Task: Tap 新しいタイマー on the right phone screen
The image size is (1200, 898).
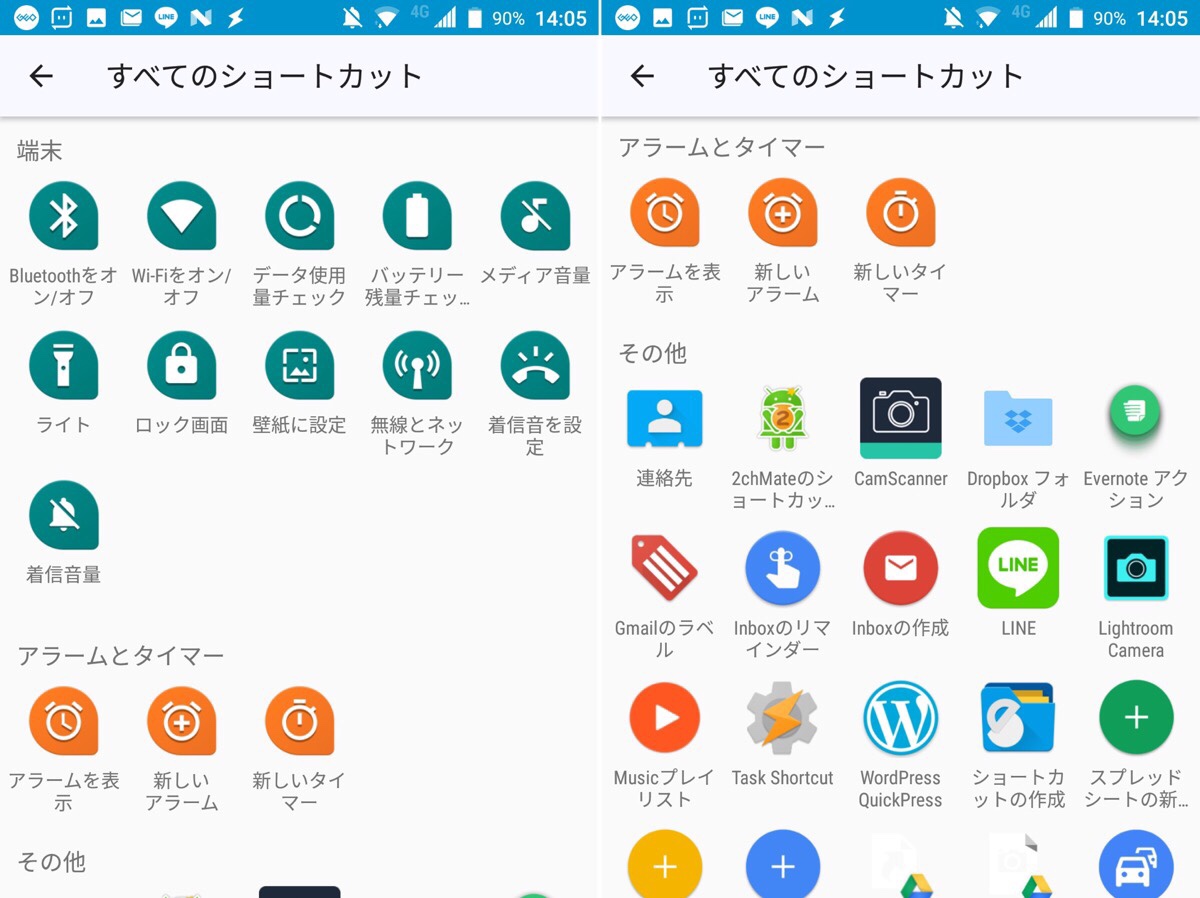Action: click(x=901, y=212)
